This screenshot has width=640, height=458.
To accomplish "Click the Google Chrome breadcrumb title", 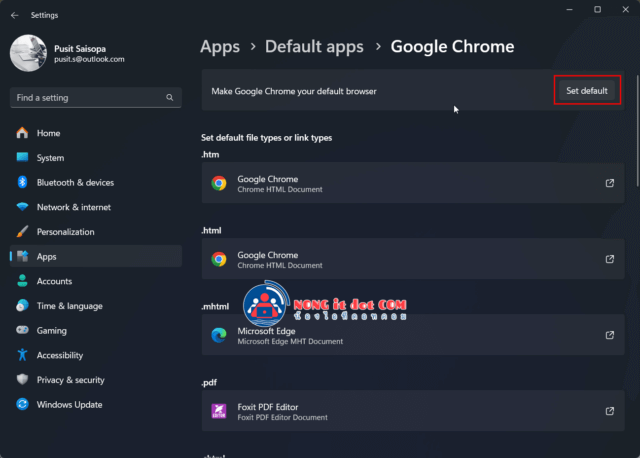I will click(452, 47).
